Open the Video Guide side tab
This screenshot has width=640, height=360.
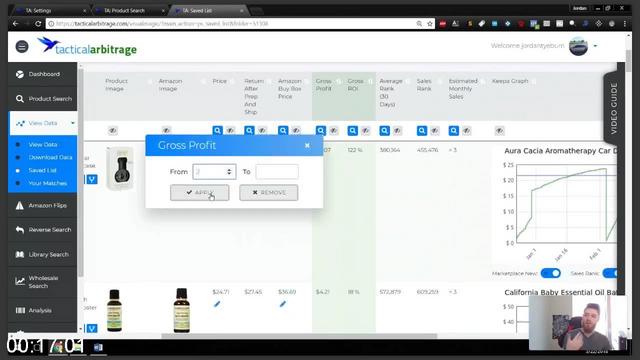click(613, 108)
